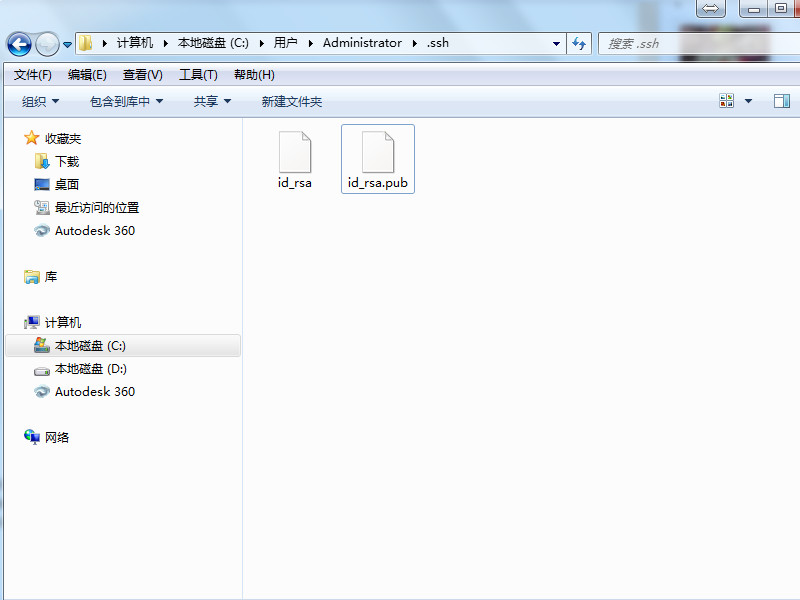The height and width of the screenshot is (600, 800).
Task: Maximize the Explorer window
Action: click(781, 8)
